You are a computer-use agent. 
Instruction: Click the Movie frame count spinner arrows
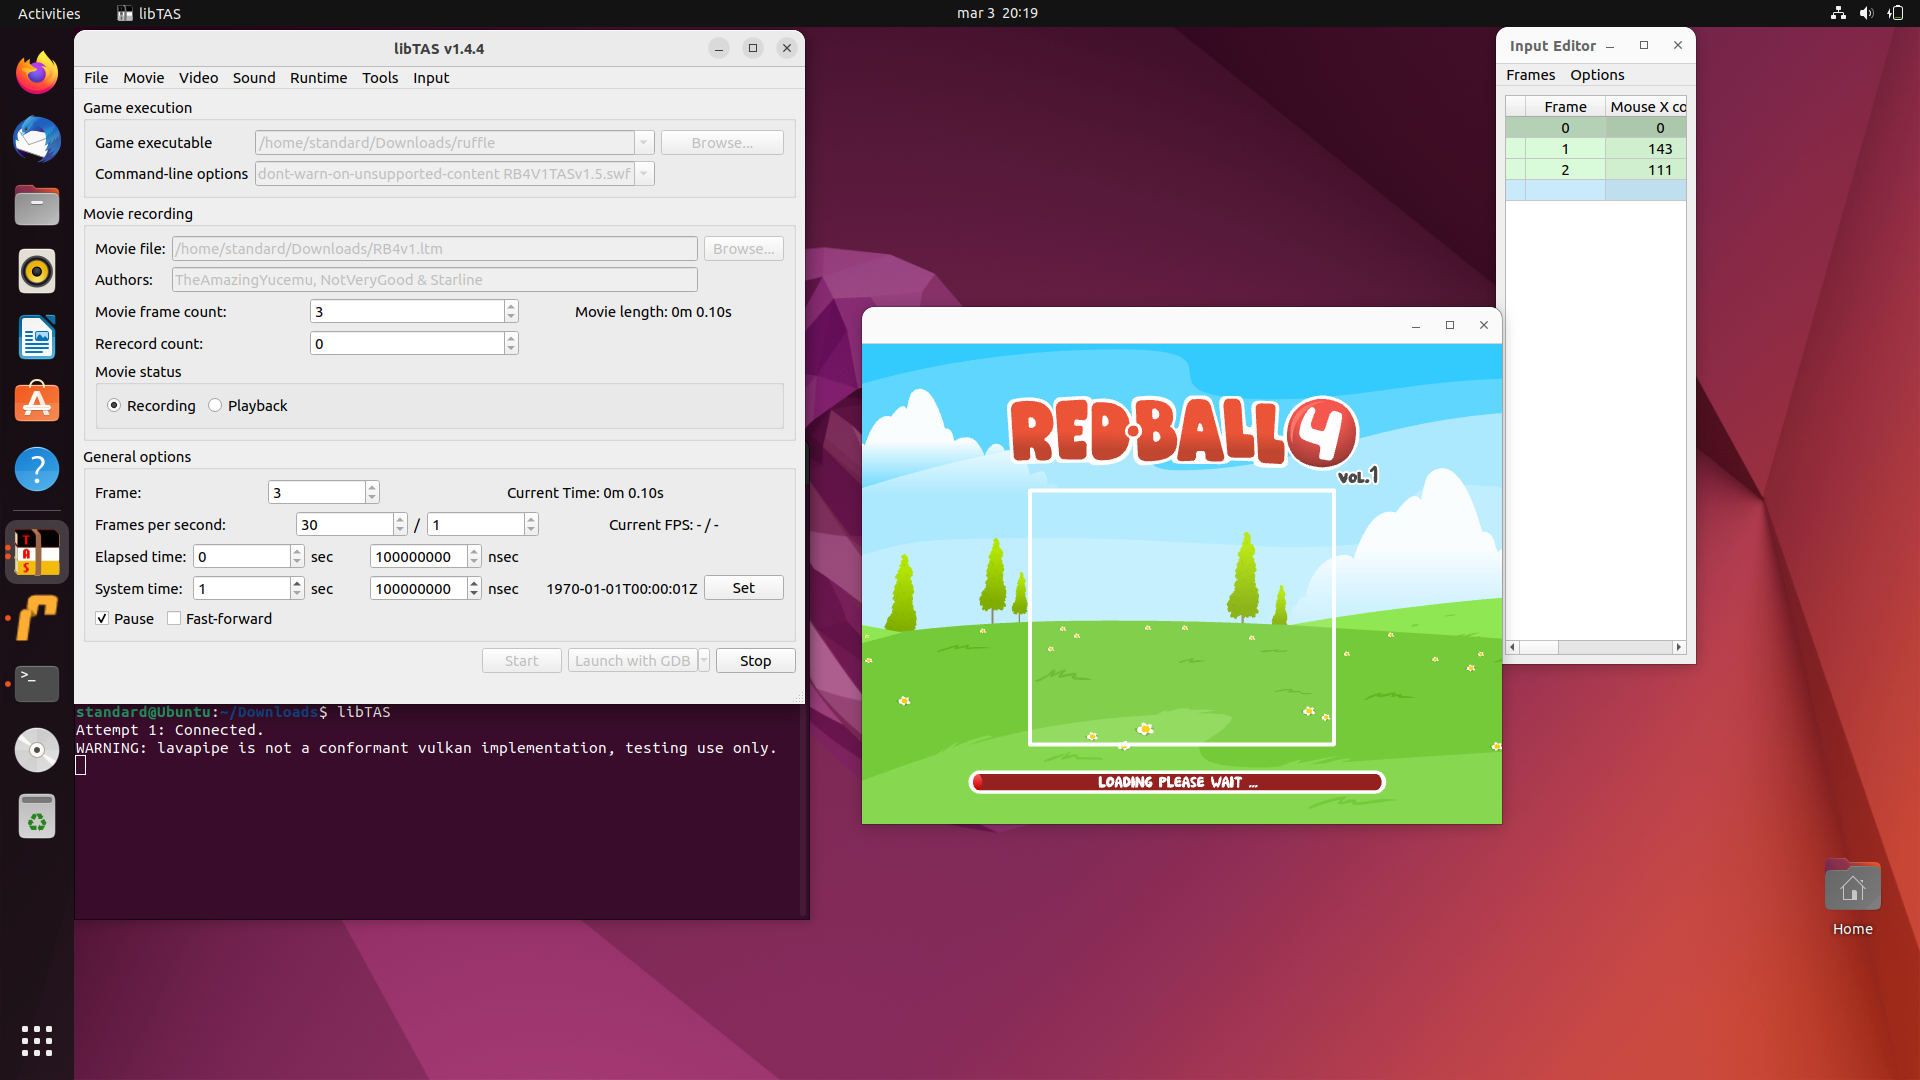(x=511, y=311)
